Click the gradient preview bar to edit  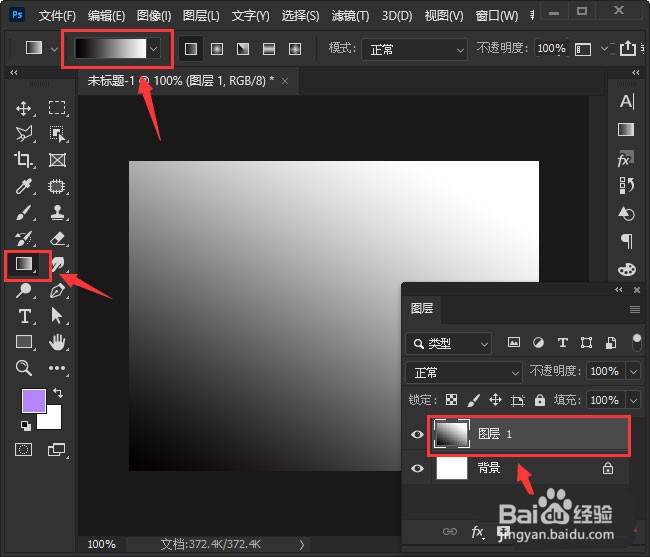(x=110, y=48)
